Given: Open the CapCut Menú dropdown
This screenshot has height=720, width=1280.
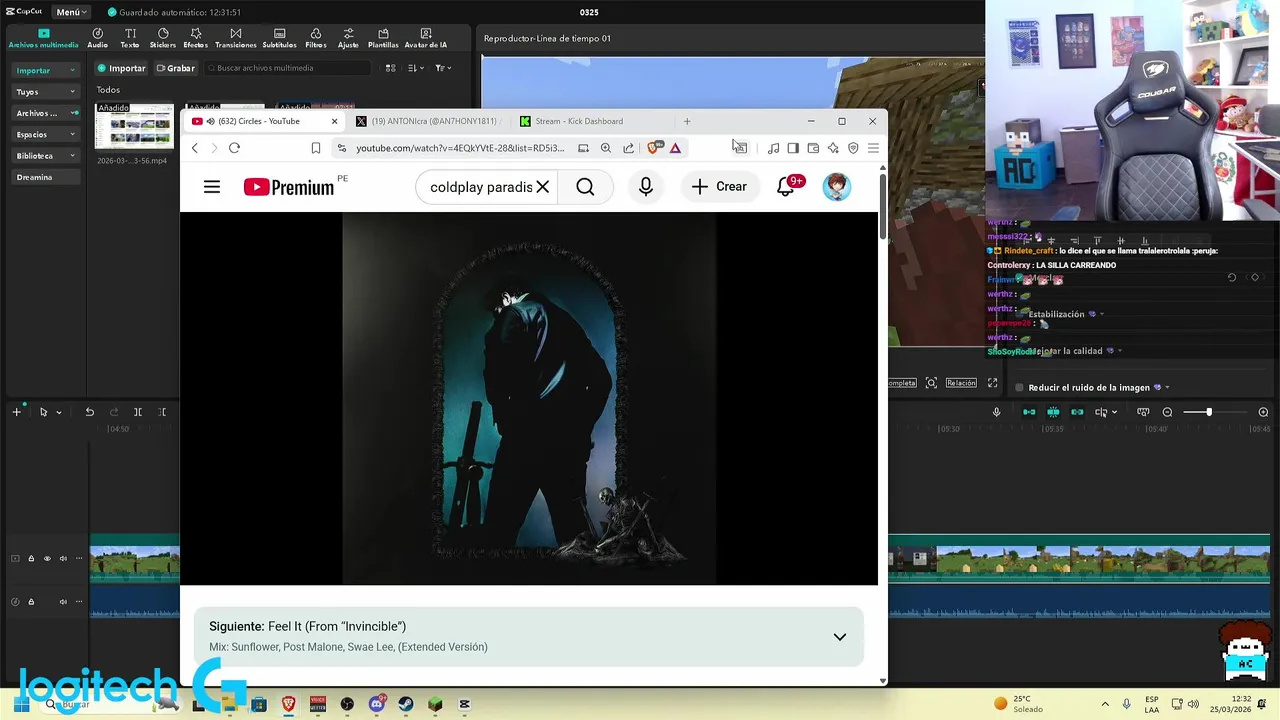Looking at the screenshot, I should coord(70,12).
